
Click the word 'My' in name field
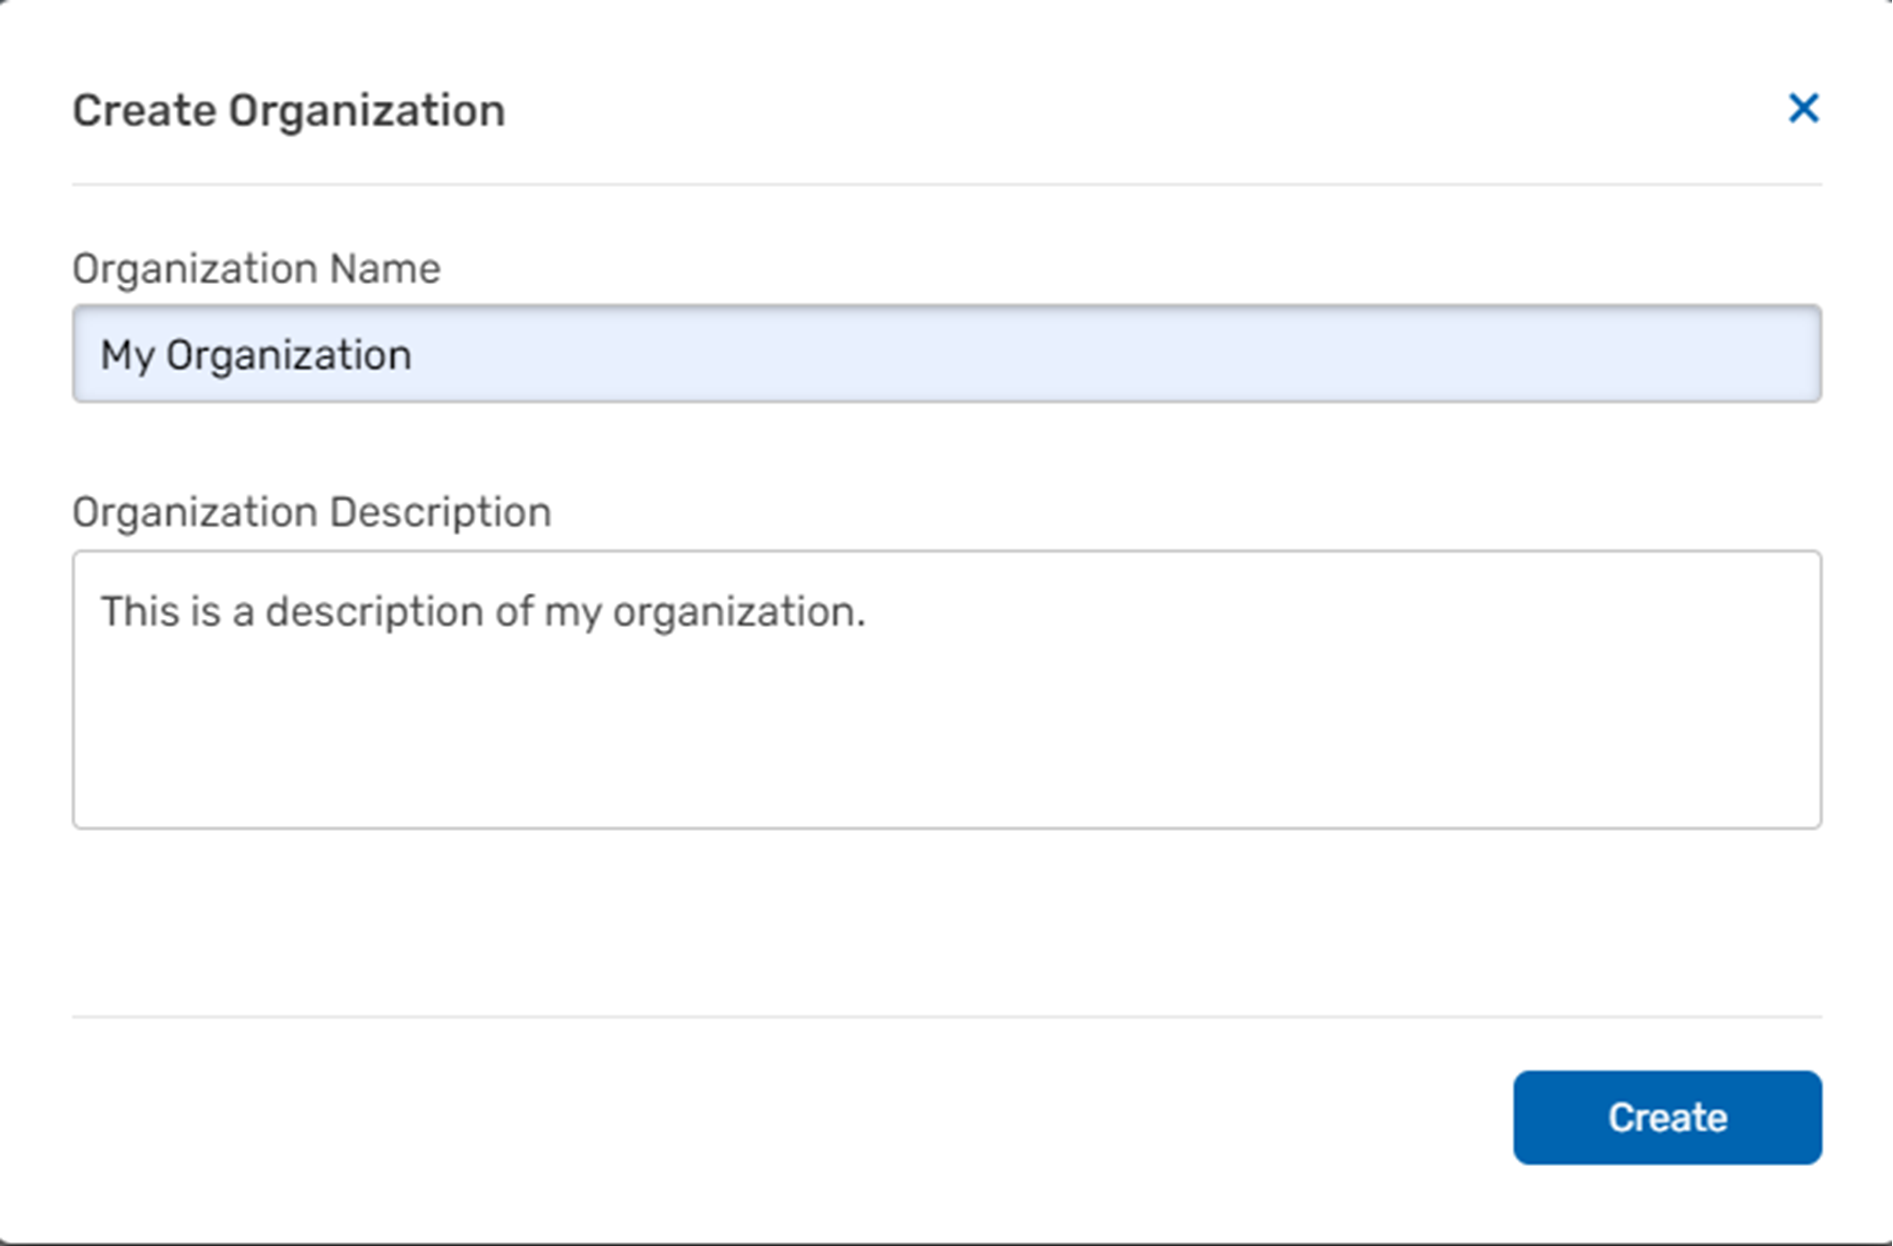126,356
